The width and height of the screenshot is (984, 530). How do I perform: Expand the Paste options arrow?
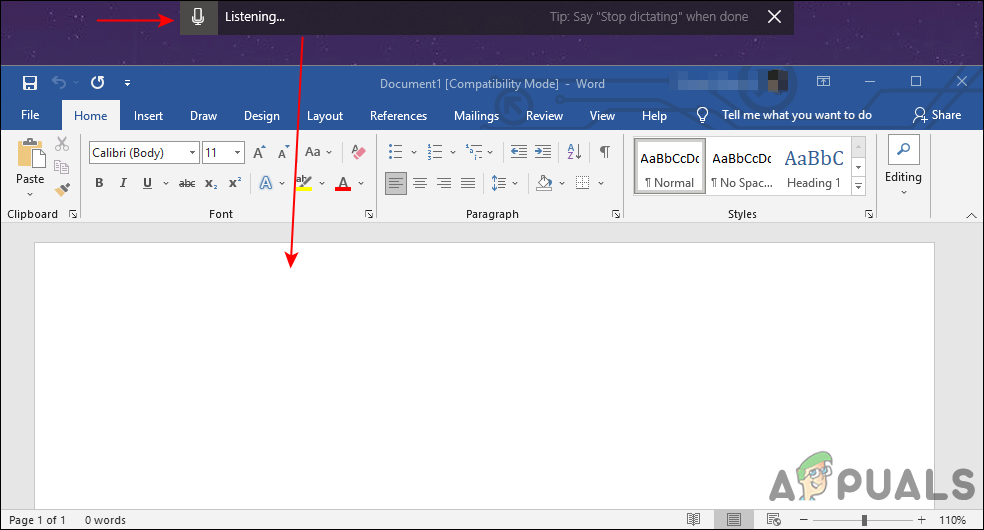[x=30, y=194]
